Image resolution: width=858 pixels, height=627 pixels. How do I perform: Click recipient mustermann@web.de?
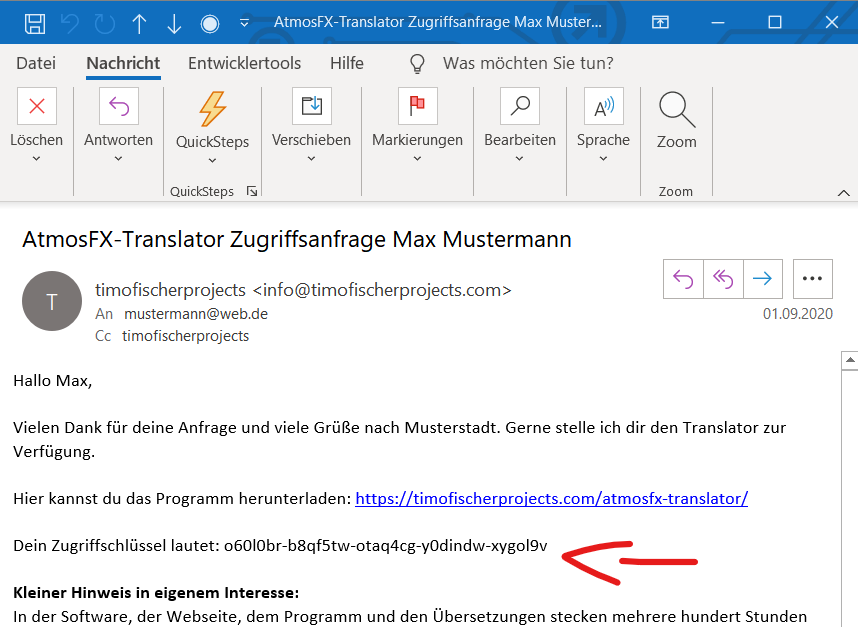[x=196, y=314]
